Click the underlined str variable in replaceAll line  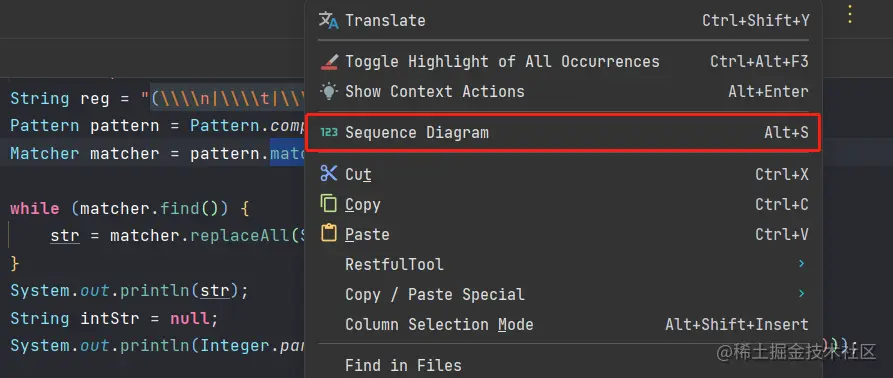(x=64, y=236)
